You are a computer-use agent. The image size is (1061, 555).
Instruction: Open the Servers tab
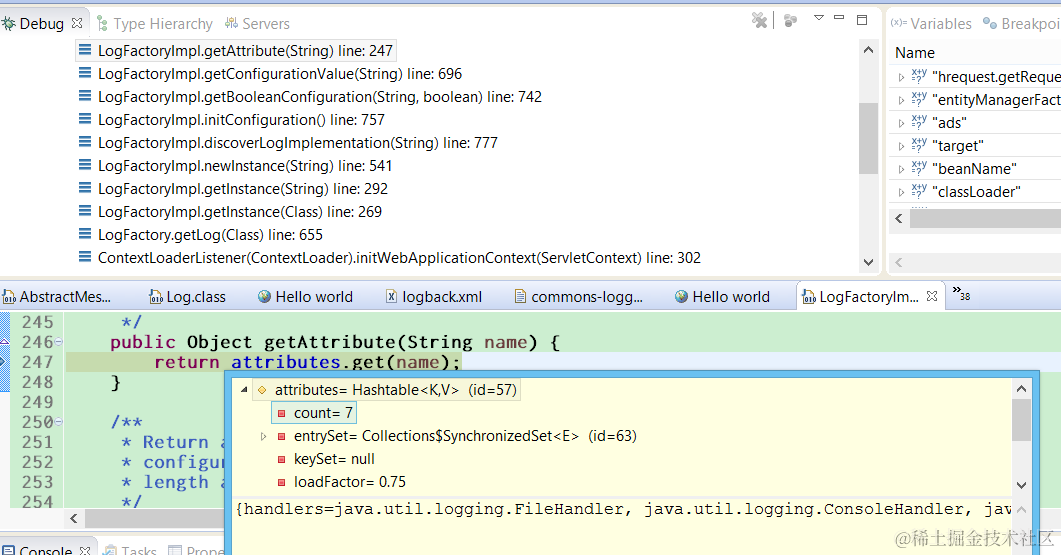click(x=258, y=24)
